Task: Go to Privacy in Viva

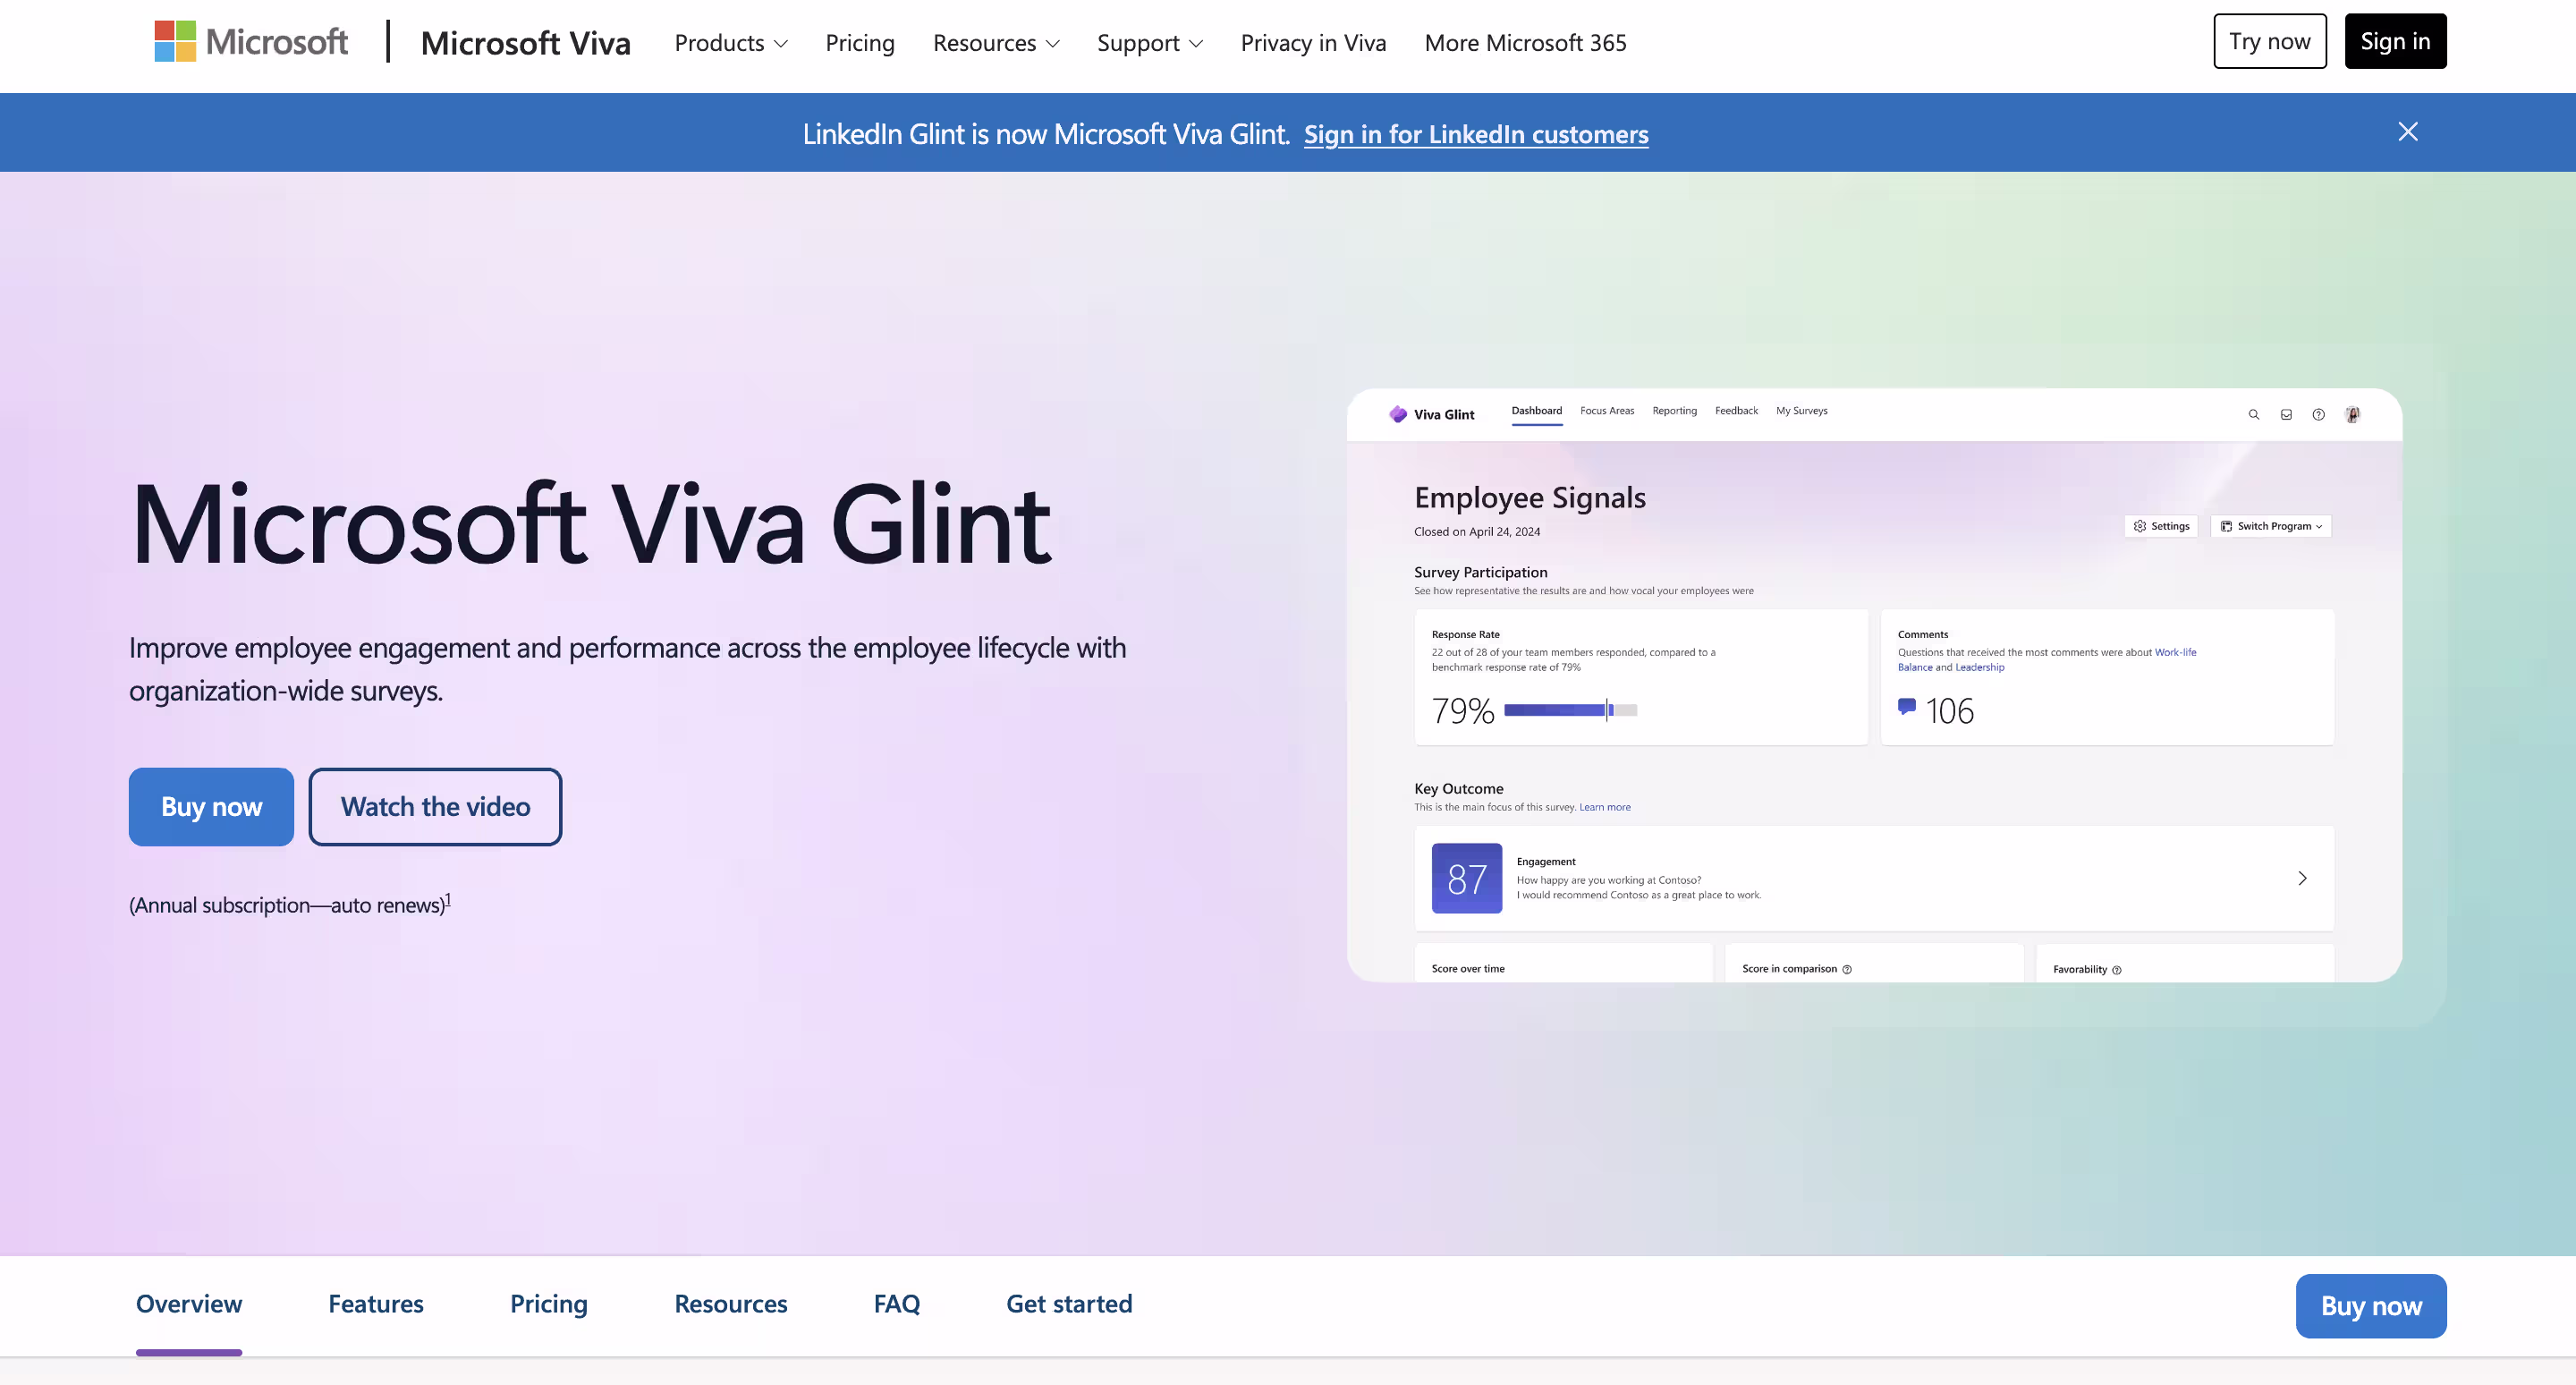Action: tap(1312, 42)
